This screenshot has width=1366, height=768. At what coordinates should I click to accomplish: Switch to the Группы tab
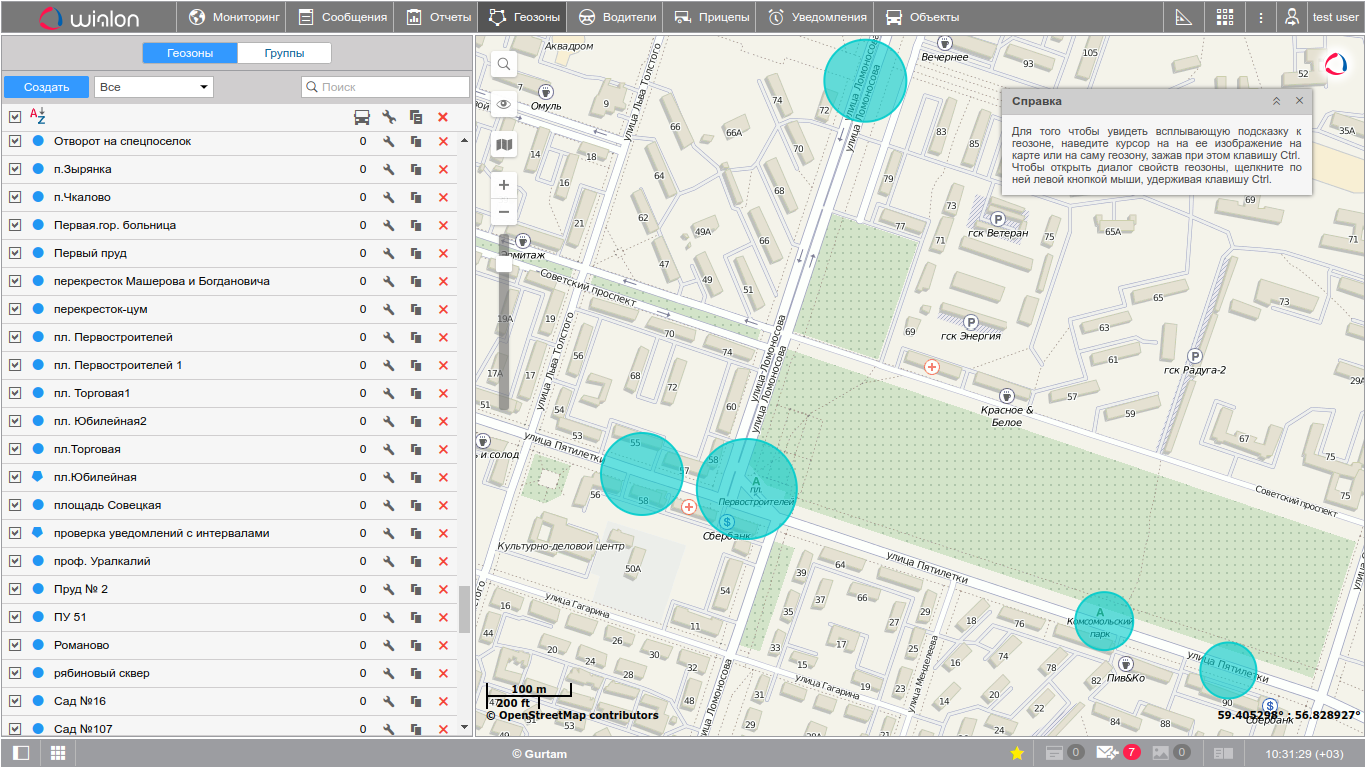[284, 54]
